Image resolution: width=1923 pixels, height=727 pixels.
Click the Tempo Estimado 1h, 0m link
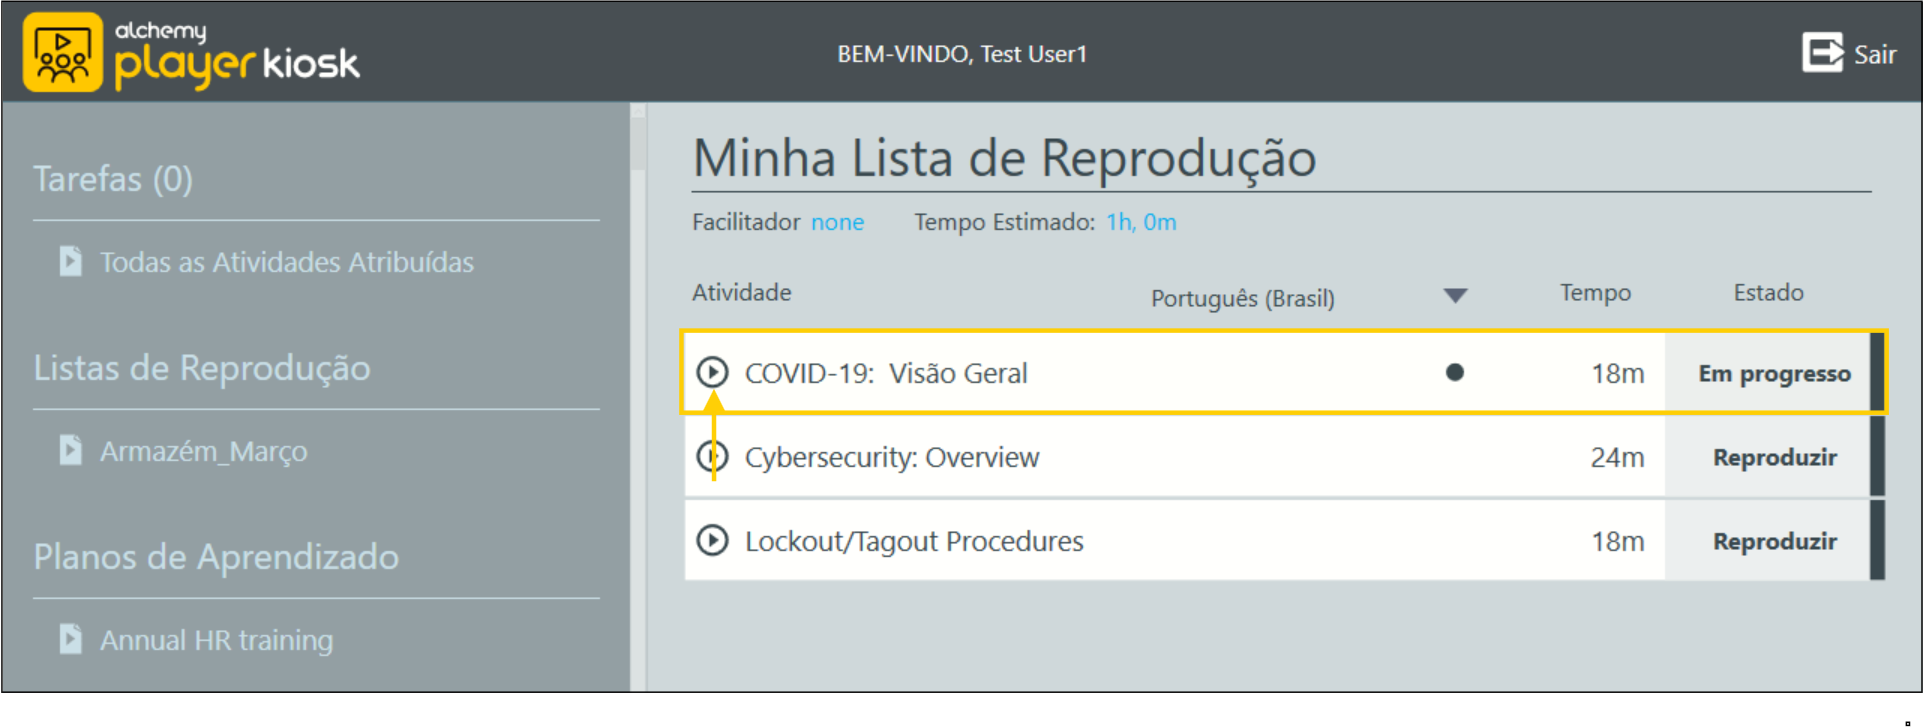coord(1140,222)
